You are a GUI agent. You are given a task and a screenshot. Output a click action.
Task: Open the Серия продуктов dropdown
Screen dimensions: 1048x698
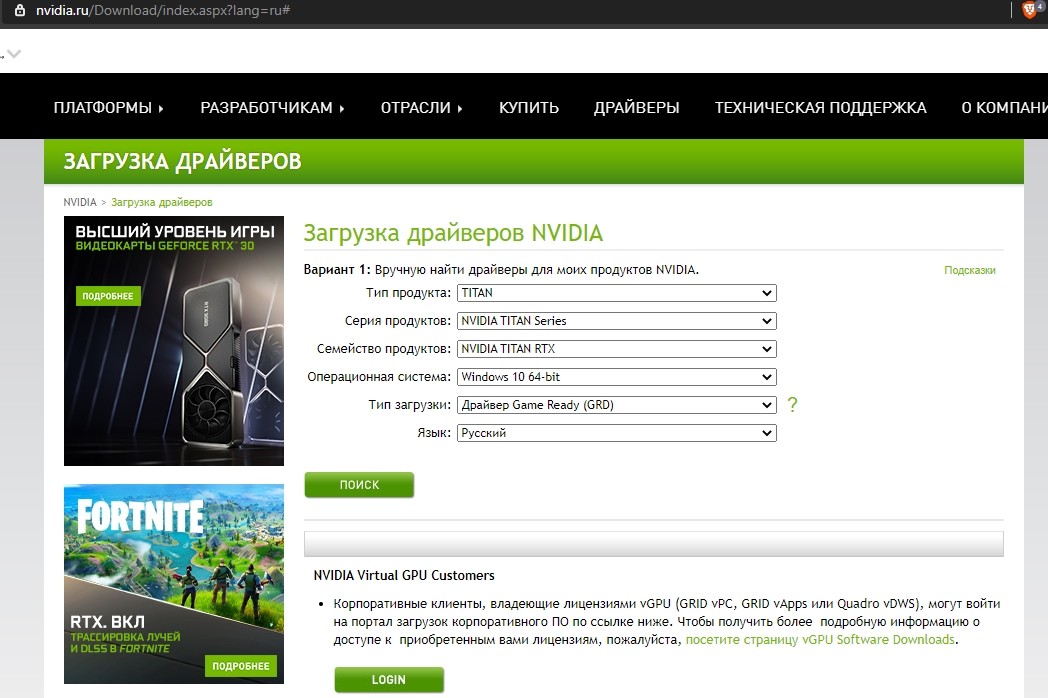pos(616,321)
